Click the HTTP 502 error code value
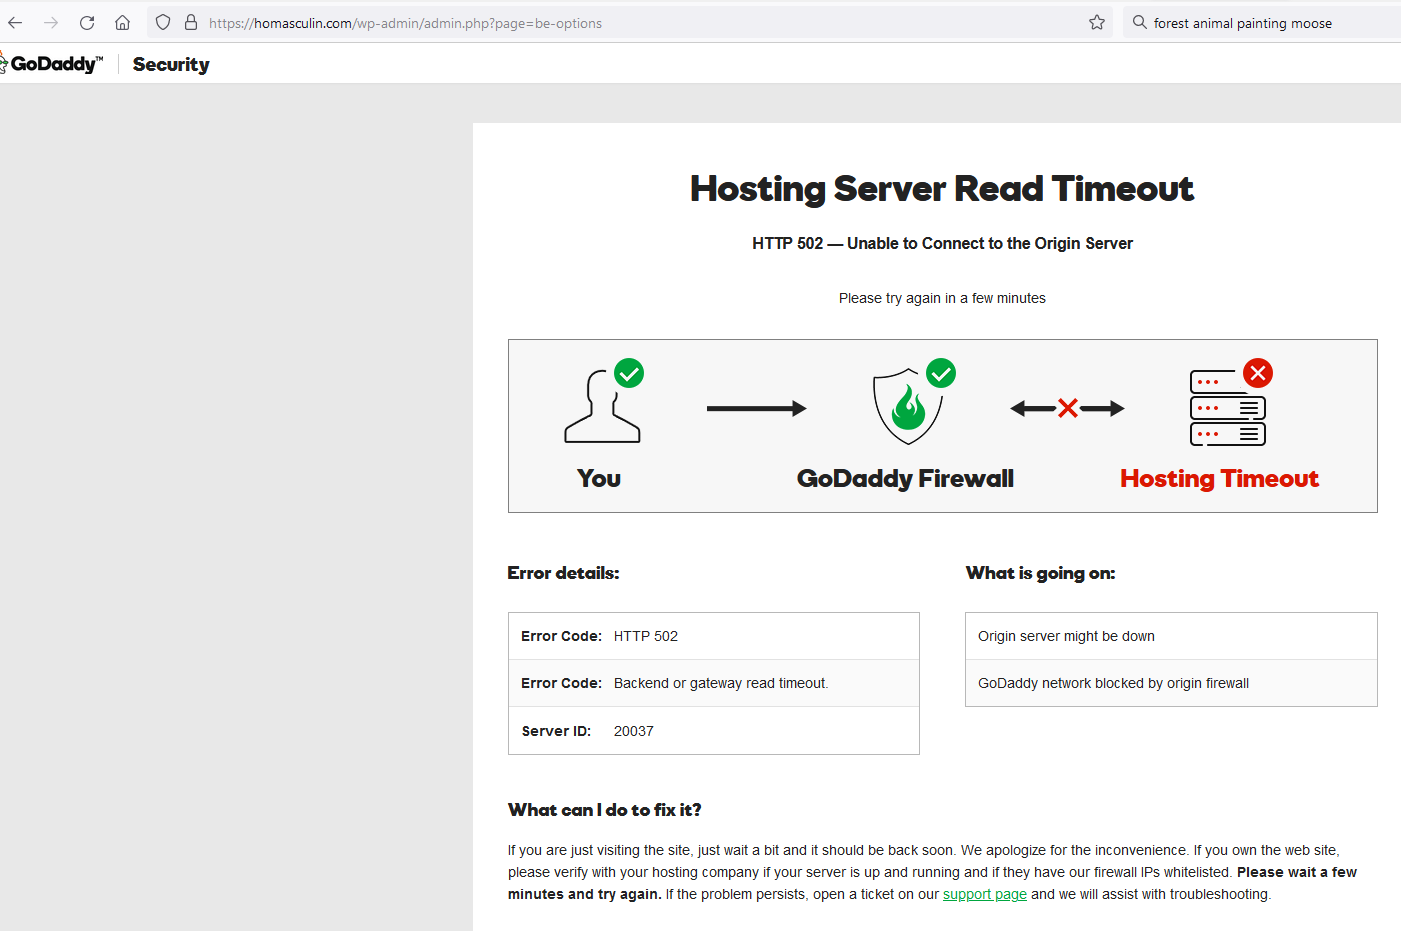Image resolution: width=1401 pixels, height=931 pixels. pyautogui.click(x=646, y=636)
